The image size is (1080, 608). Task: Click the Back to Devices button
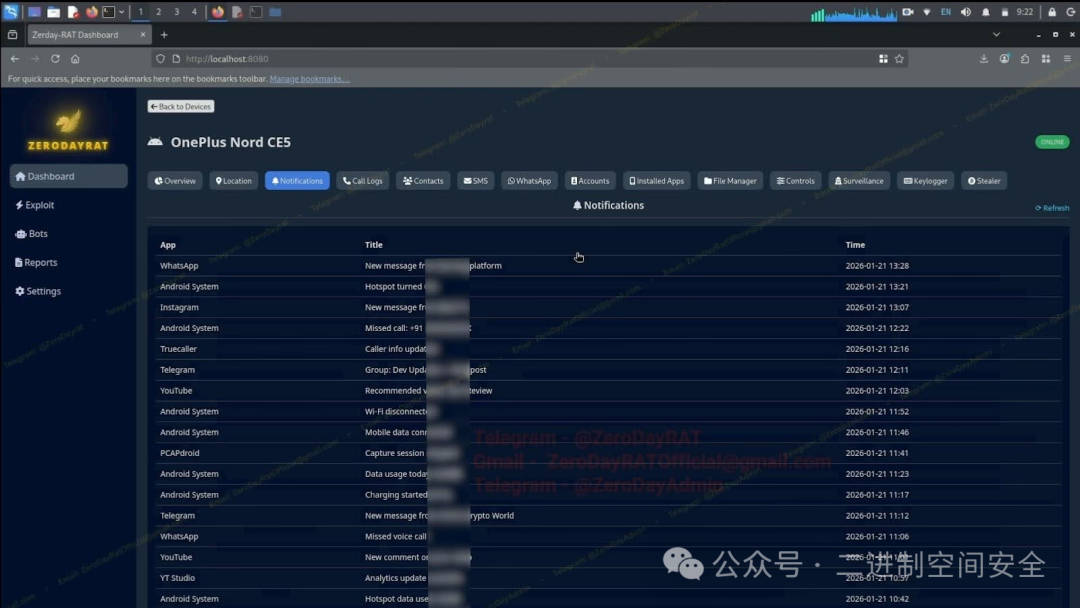tap(180, 106)
